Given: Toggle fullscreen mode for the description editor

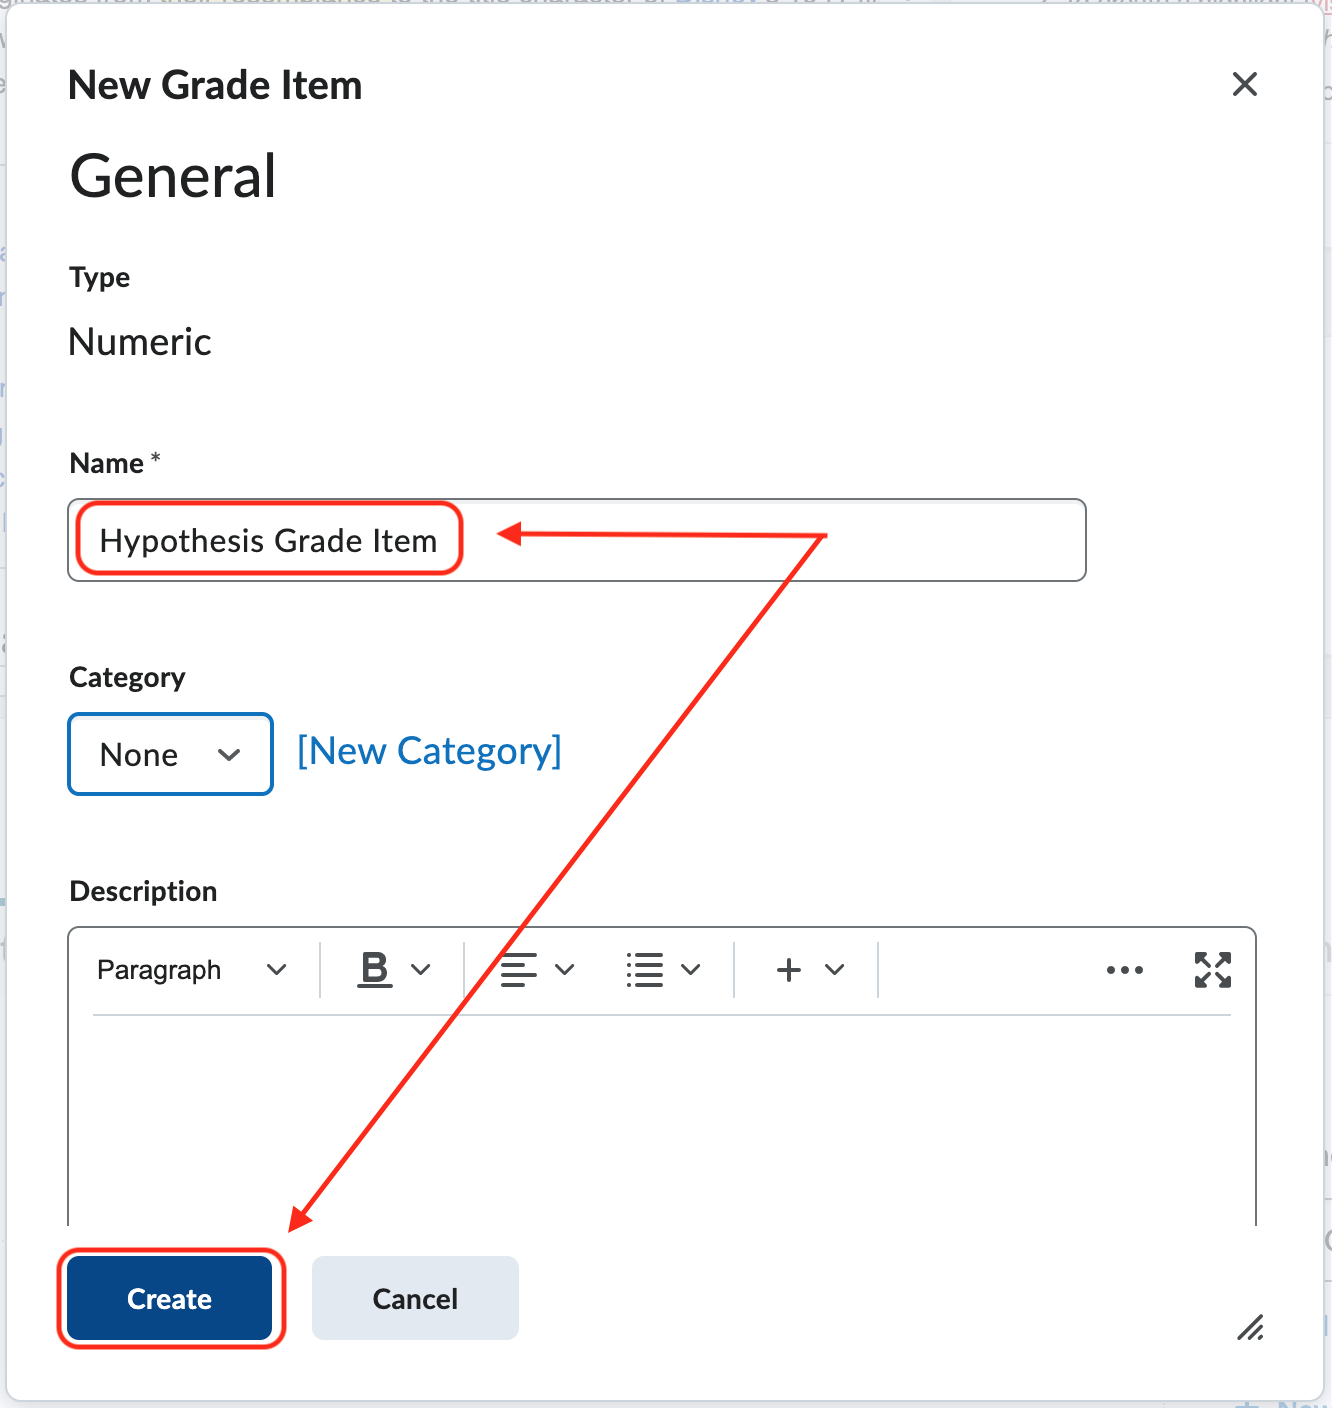Looking at the screenshot, I should tap(1212, 969).
